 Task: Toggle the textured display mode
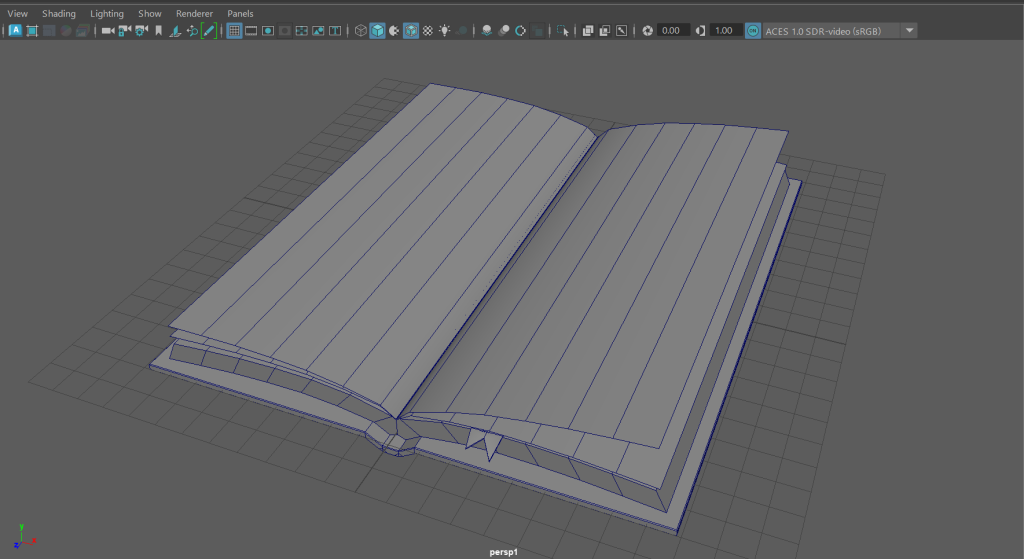pos(428,31)
